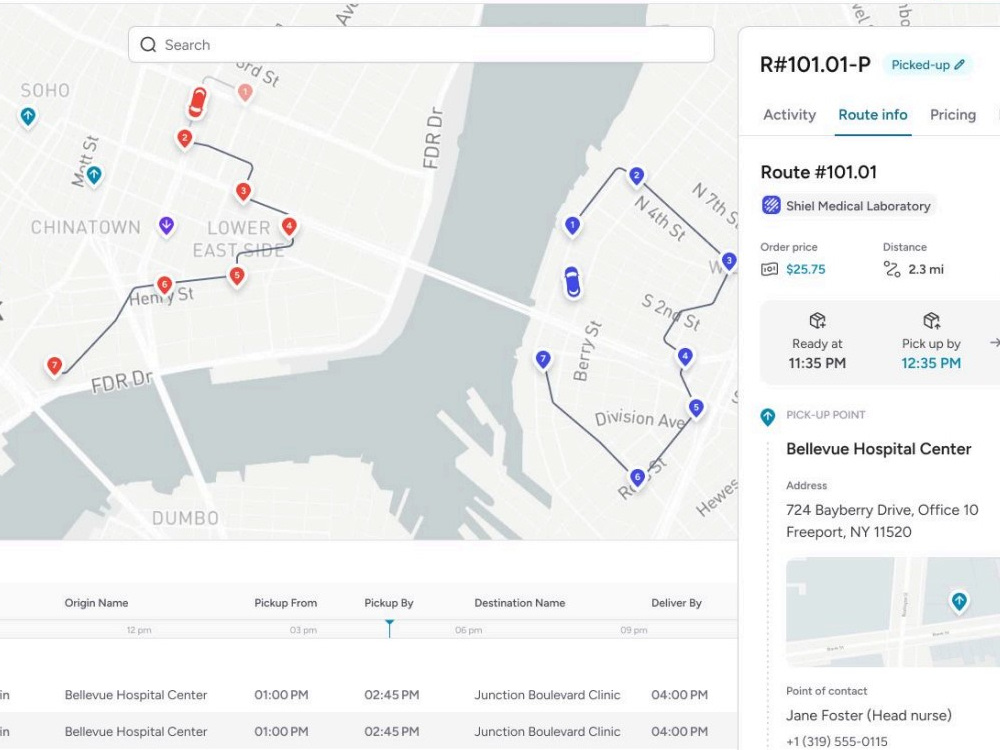Edit the Picked-up status badge
Image resolution: width=1000 pixels, height=750 pixels.
[x=928, y=65]
